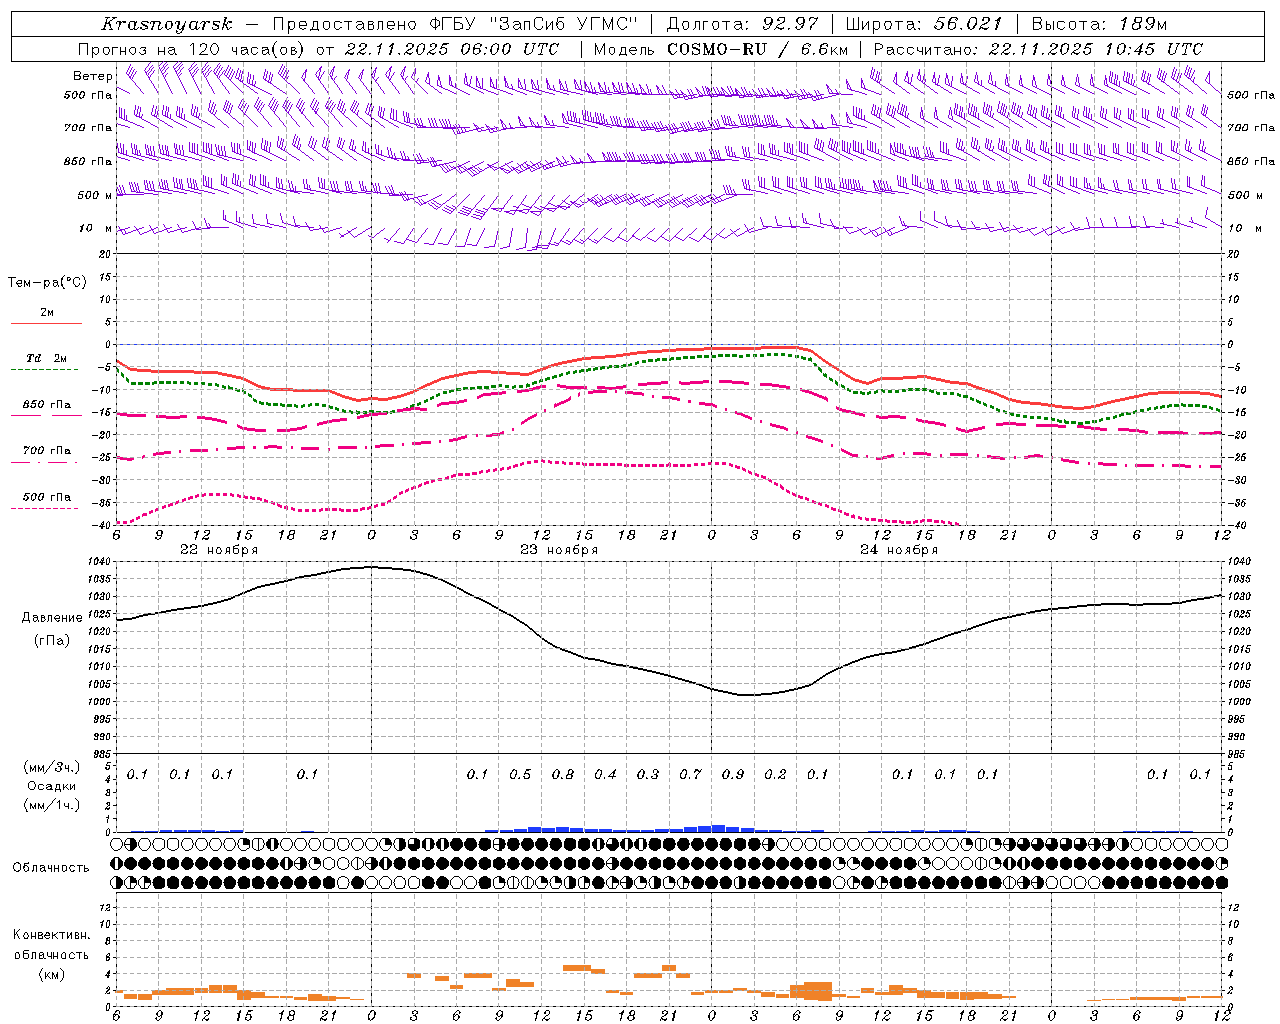Click the 0.4 precipitation value
The width and height of the screenshot is (1280, 1024).
(605, 774)
